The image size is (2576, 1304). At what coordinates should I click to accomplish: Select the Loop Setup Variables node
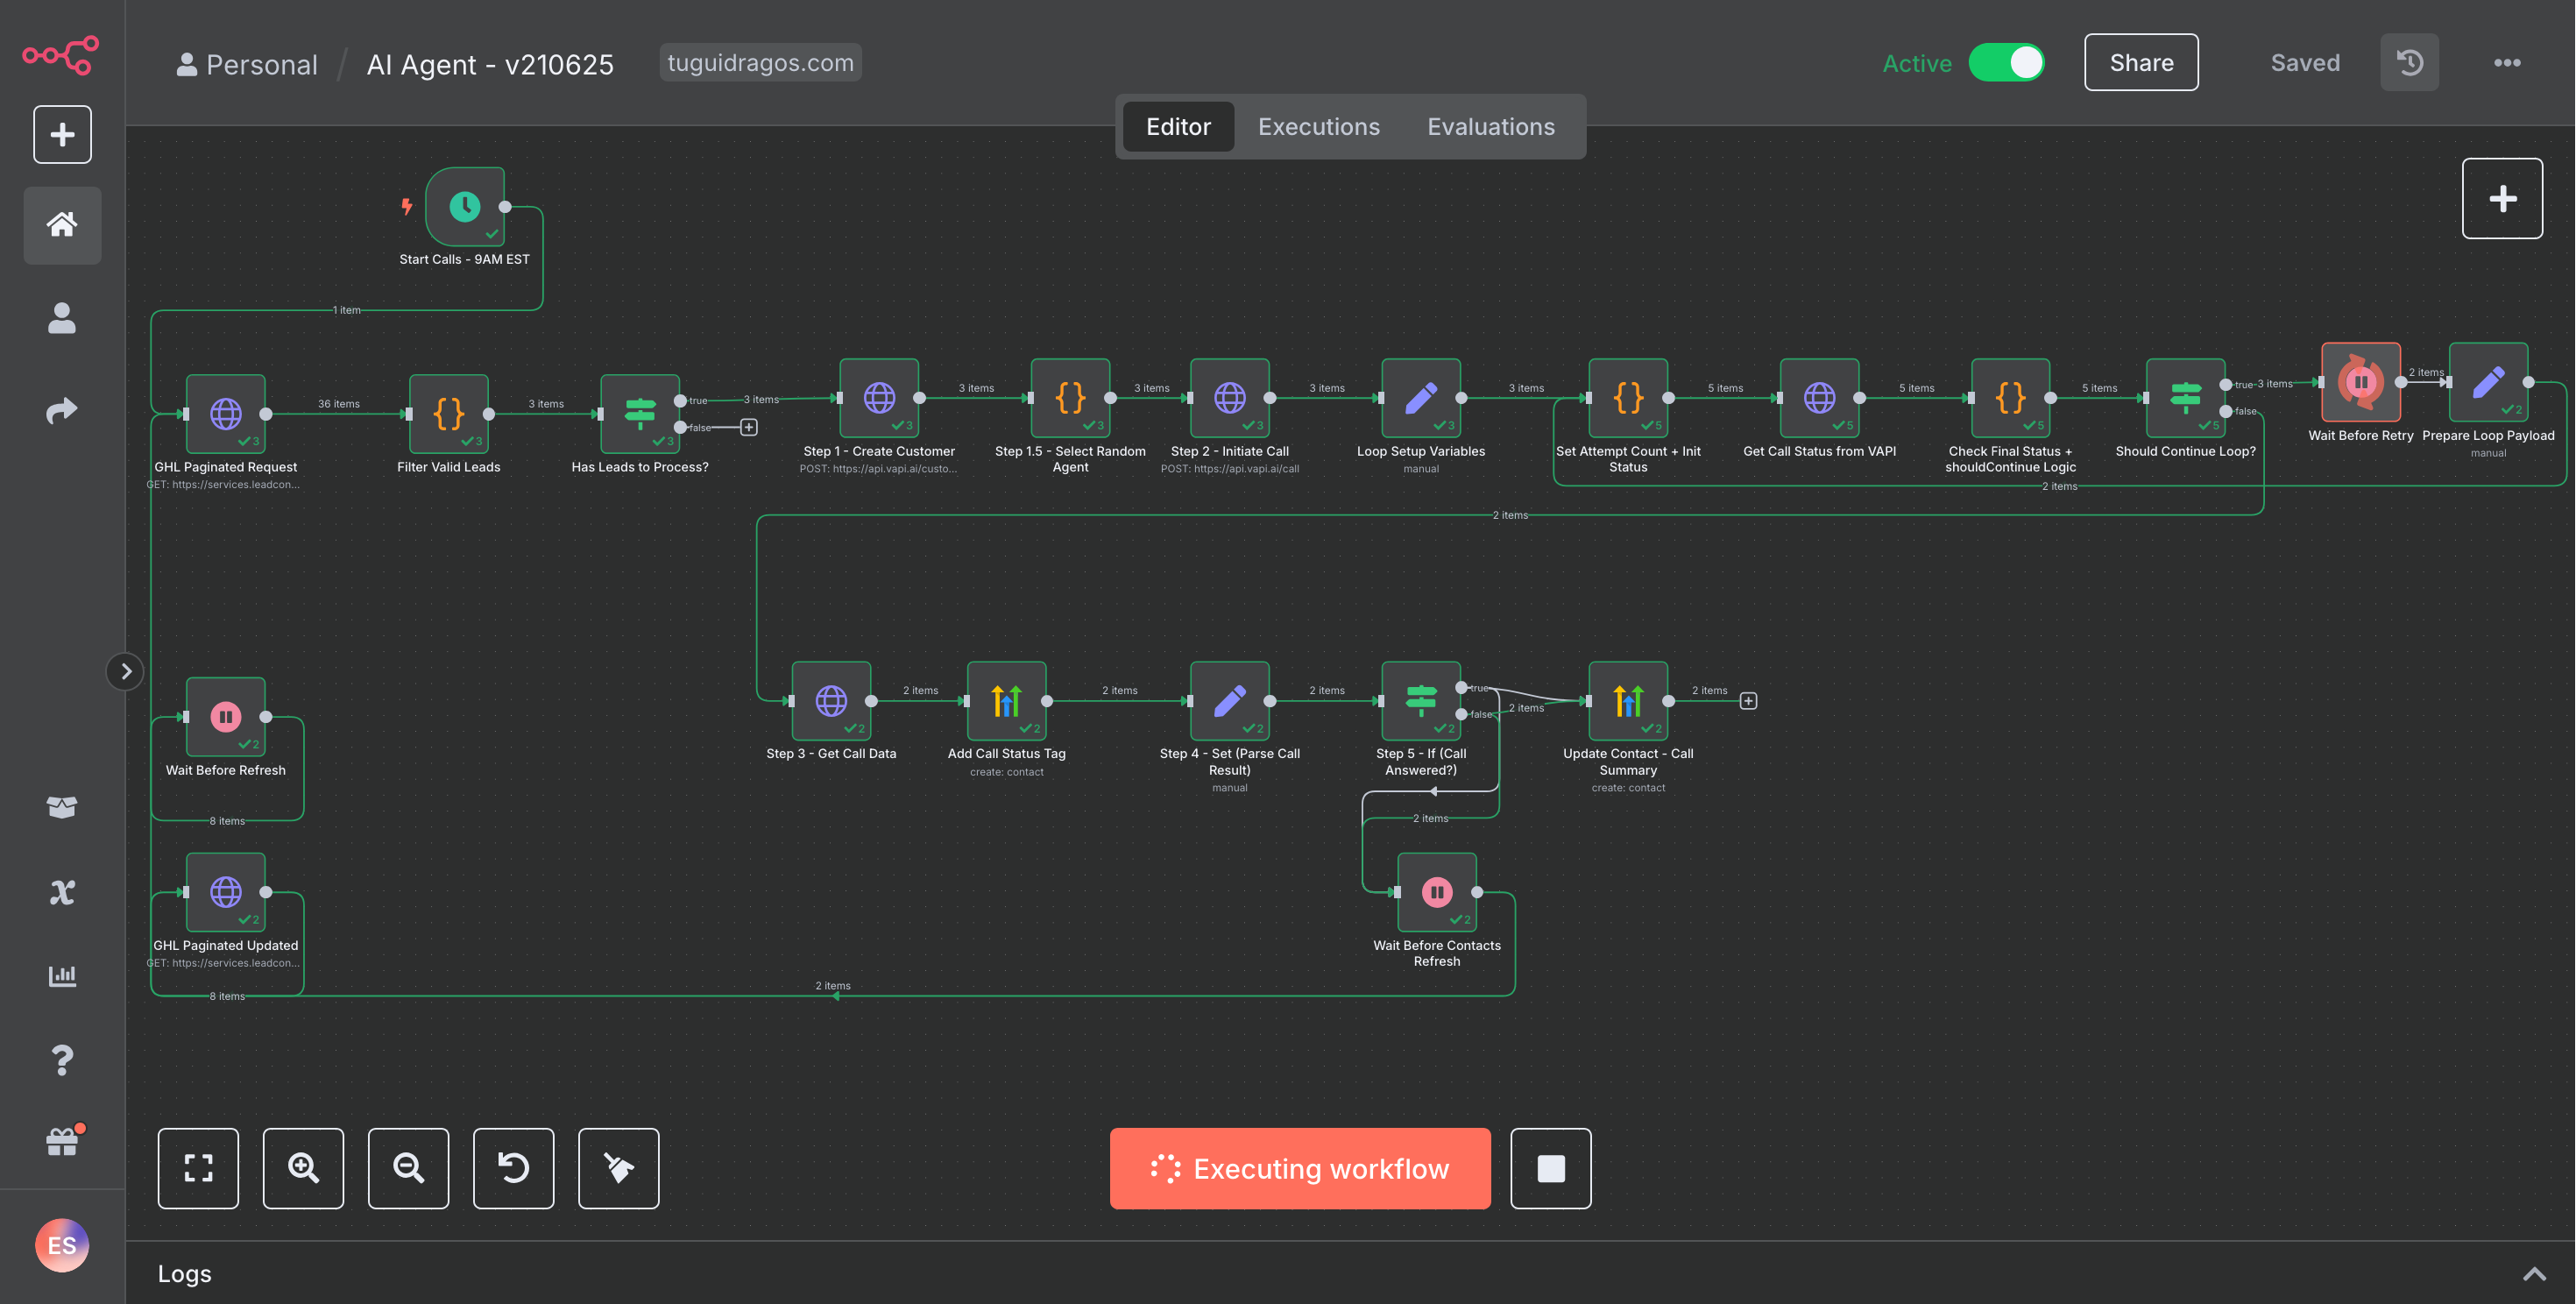(1421, 397)
